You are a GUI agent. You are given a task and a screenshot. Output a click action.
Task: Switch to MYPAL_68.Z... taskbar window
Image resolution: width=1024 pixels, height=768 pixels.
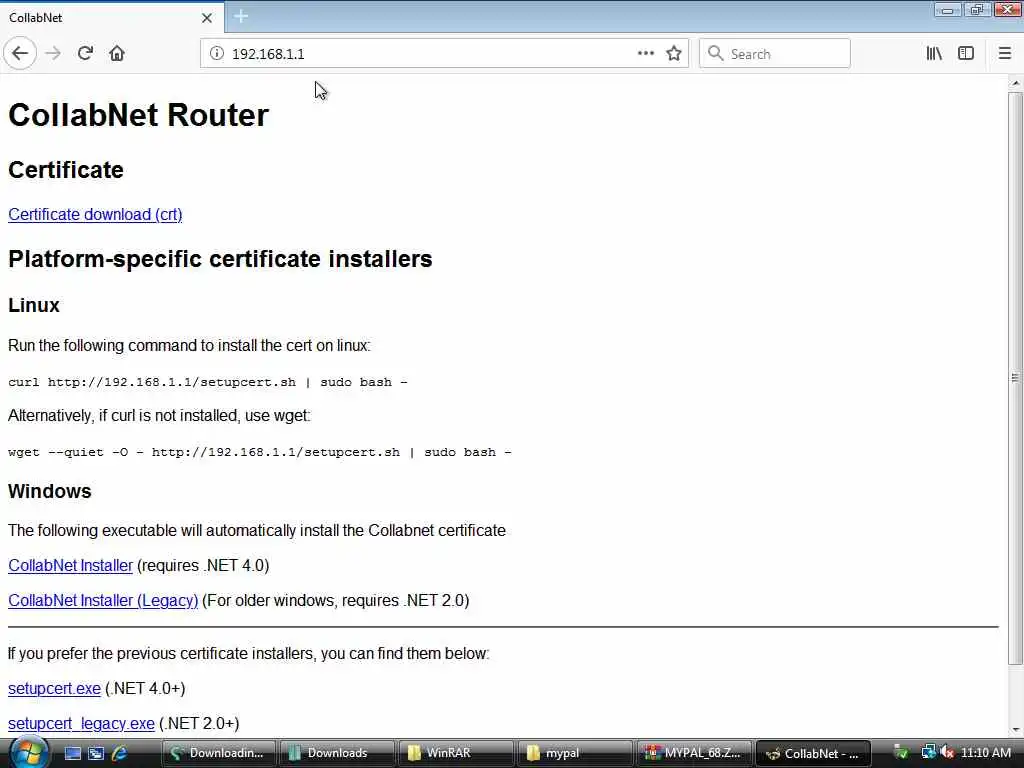point(694,754)
